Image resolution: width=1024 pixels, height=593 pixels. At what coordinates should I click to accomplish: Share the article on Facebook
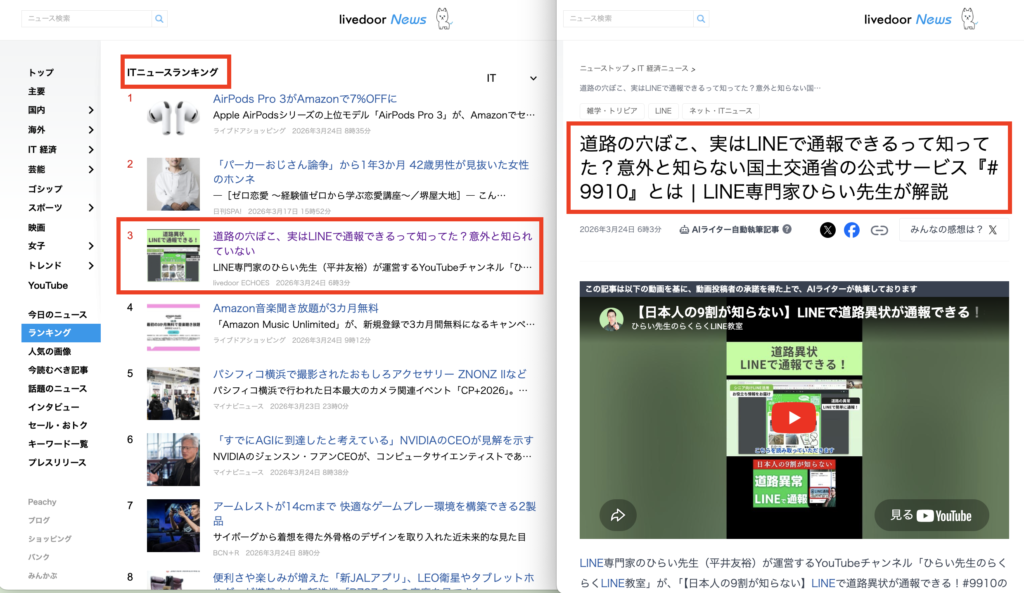click(852, 230)
